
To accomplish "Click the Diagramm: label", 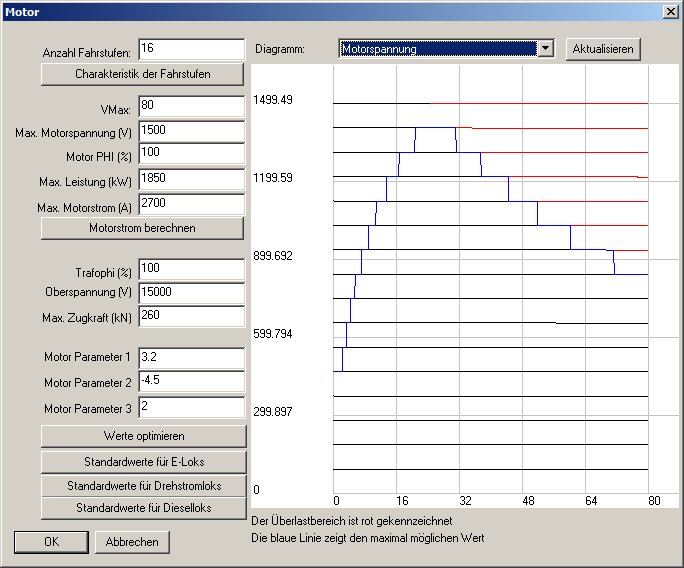I will point(280,50).
